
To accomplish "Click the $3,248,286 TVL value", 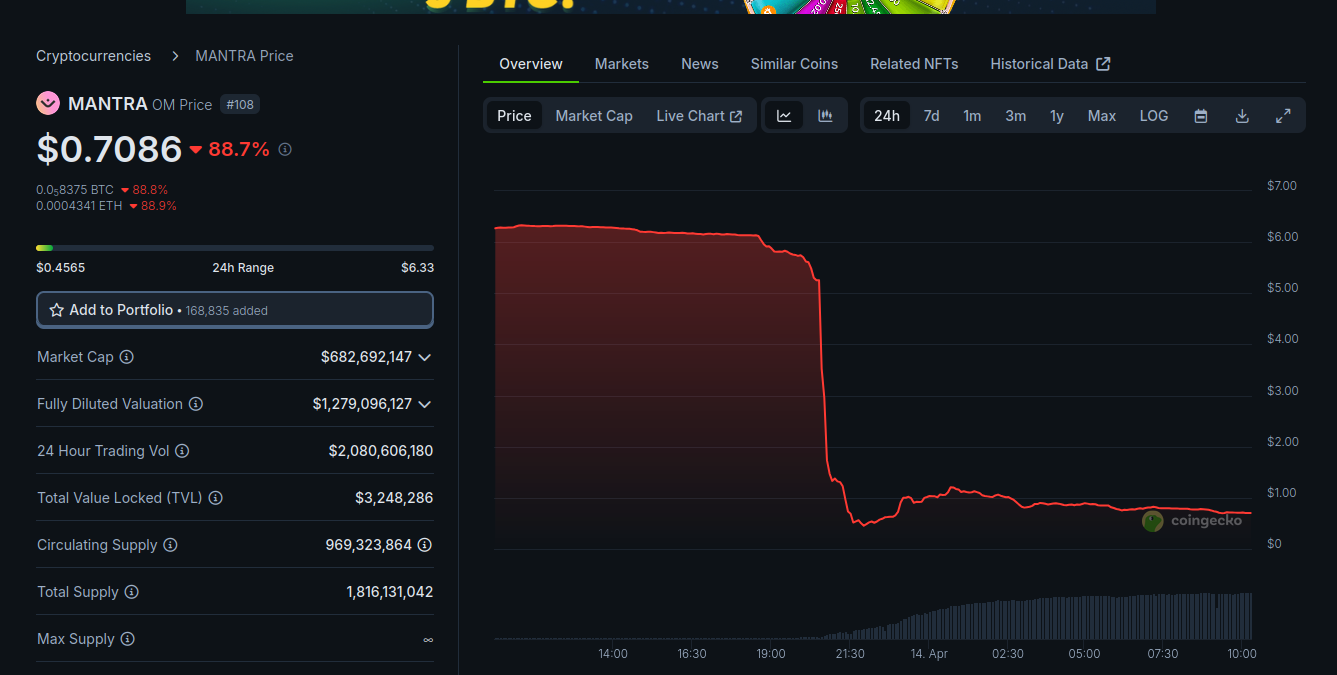I will point(394,498).
